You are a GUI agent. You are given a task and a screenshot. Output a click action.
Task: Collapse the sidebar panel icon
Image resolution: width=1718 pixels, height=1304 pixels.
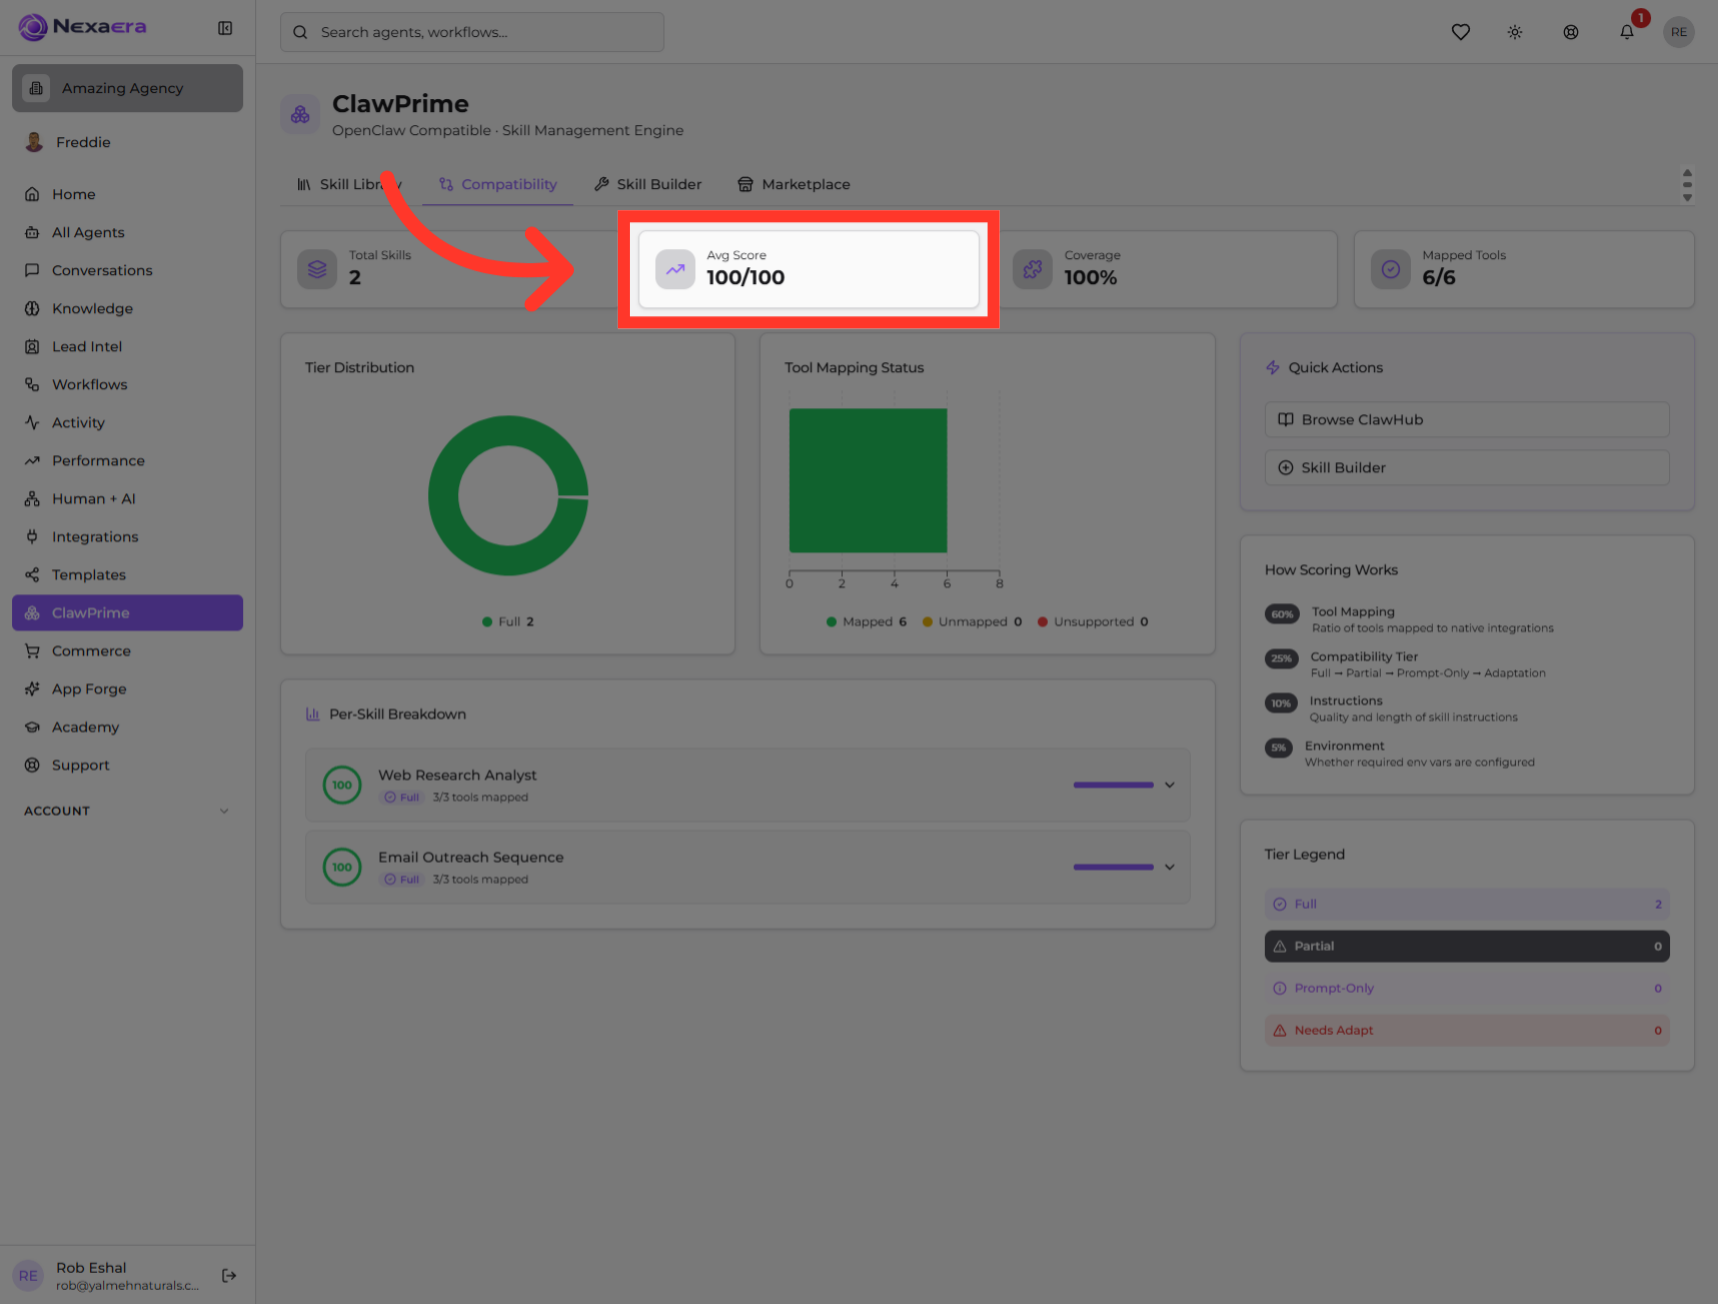(x=225, y=28)
